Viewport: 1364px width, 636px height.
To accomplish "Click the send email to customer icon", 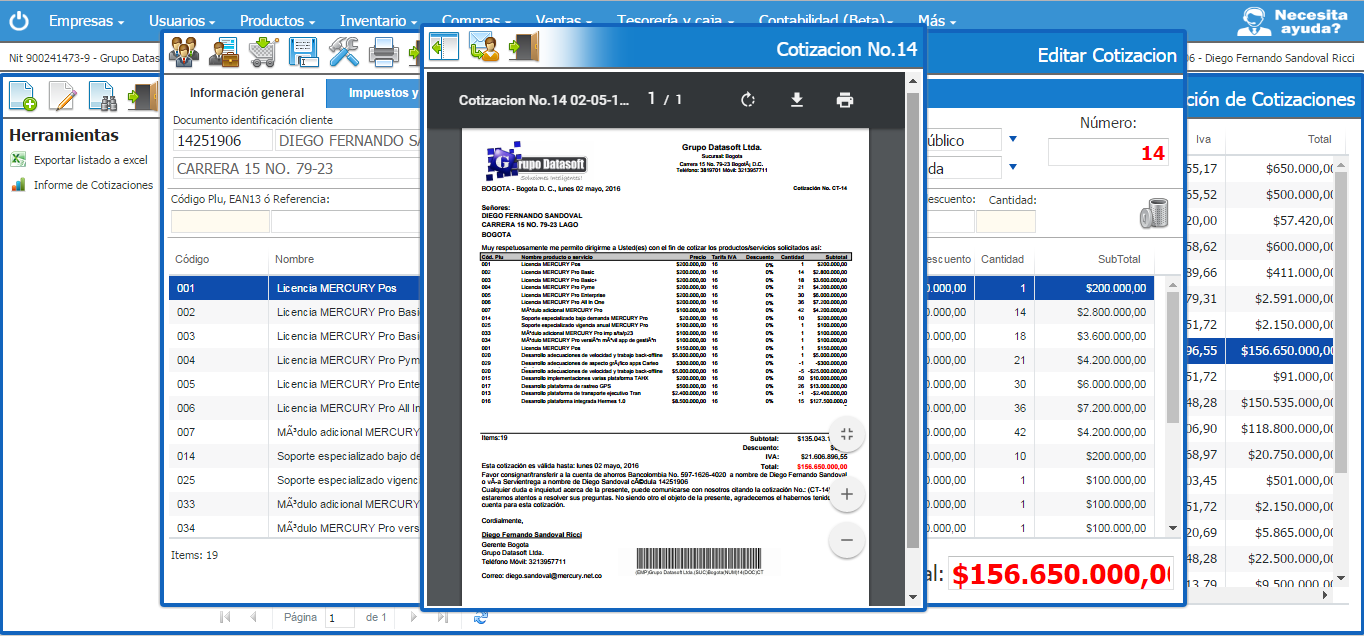I will [x=484, y=46].
